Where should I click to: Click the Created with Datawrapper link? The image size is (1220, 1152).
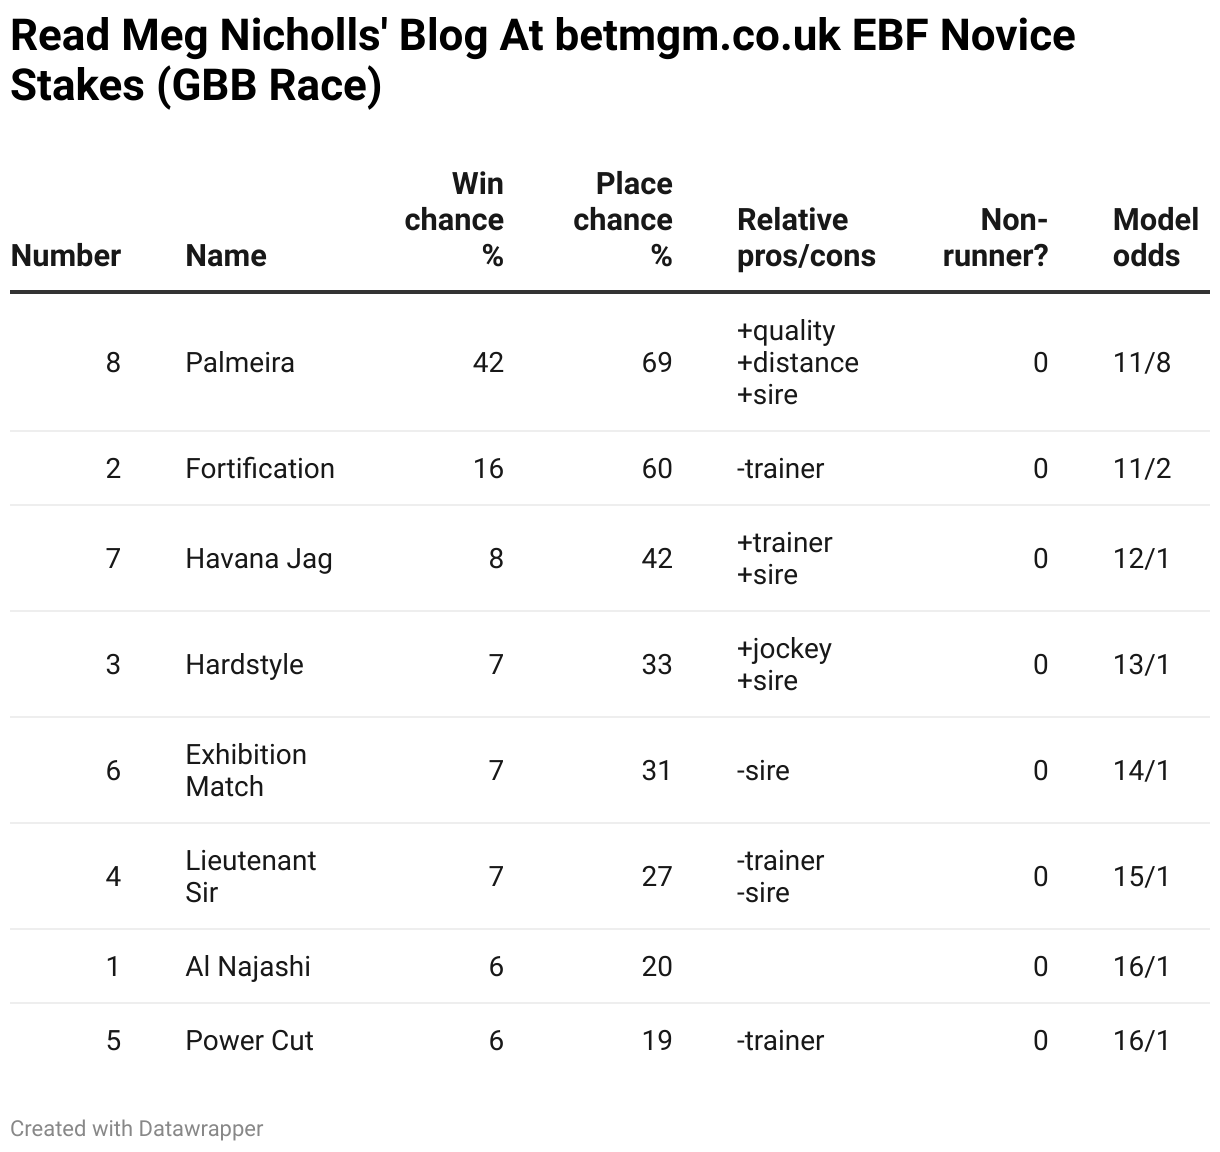[x=137, y=1128]
